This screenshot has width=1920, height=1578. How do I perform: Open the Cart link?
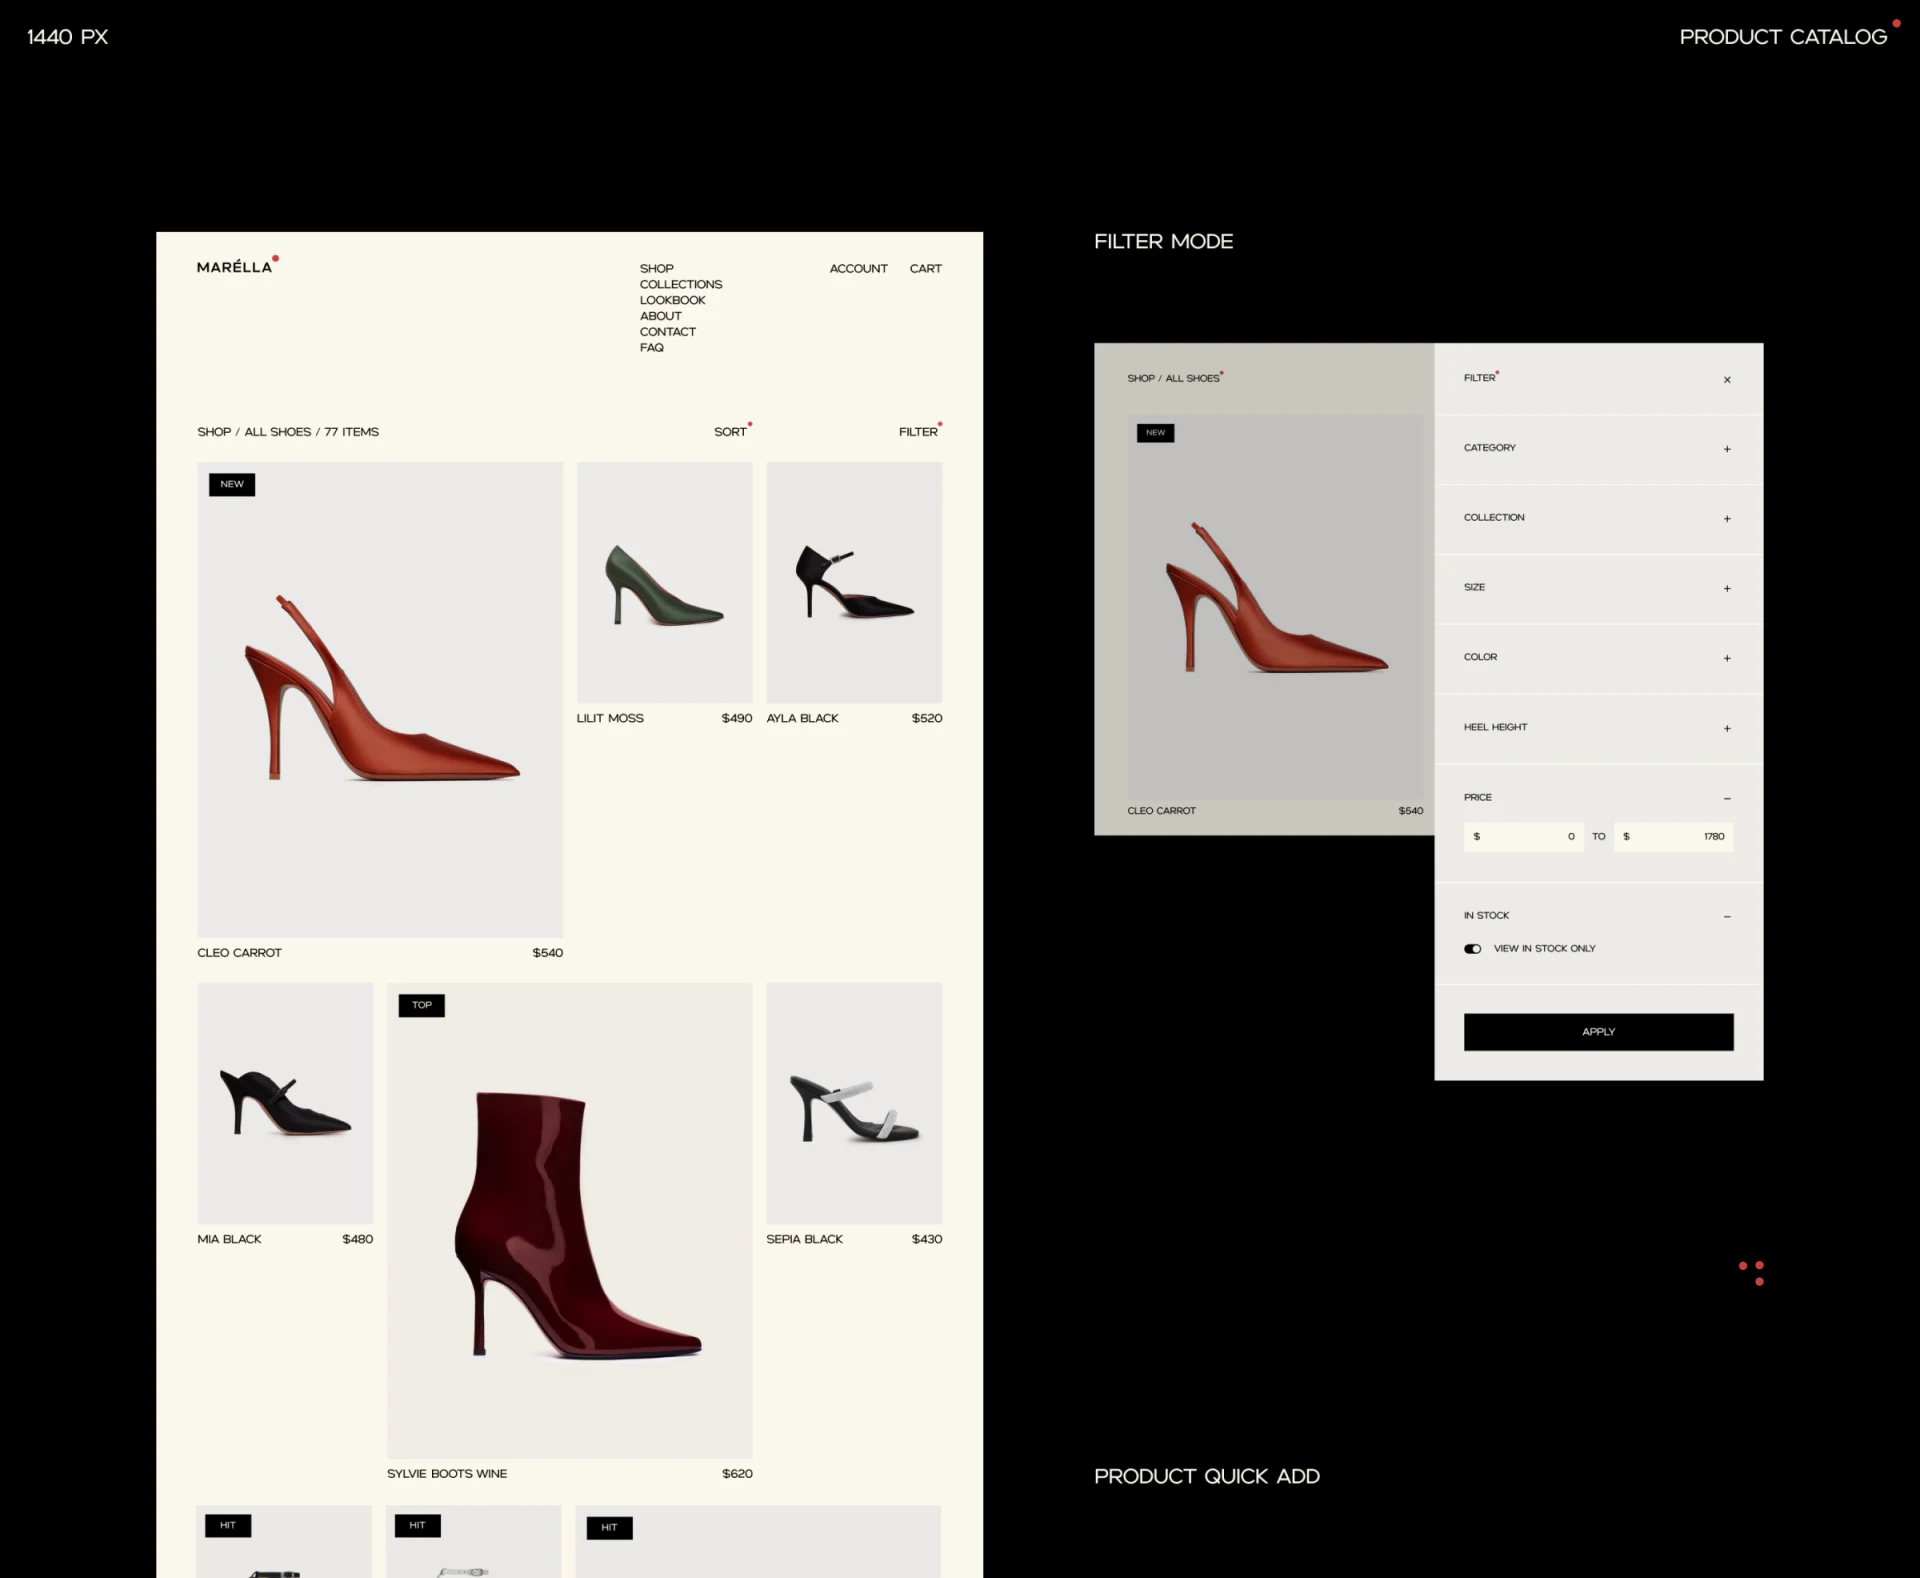(925, 269)
